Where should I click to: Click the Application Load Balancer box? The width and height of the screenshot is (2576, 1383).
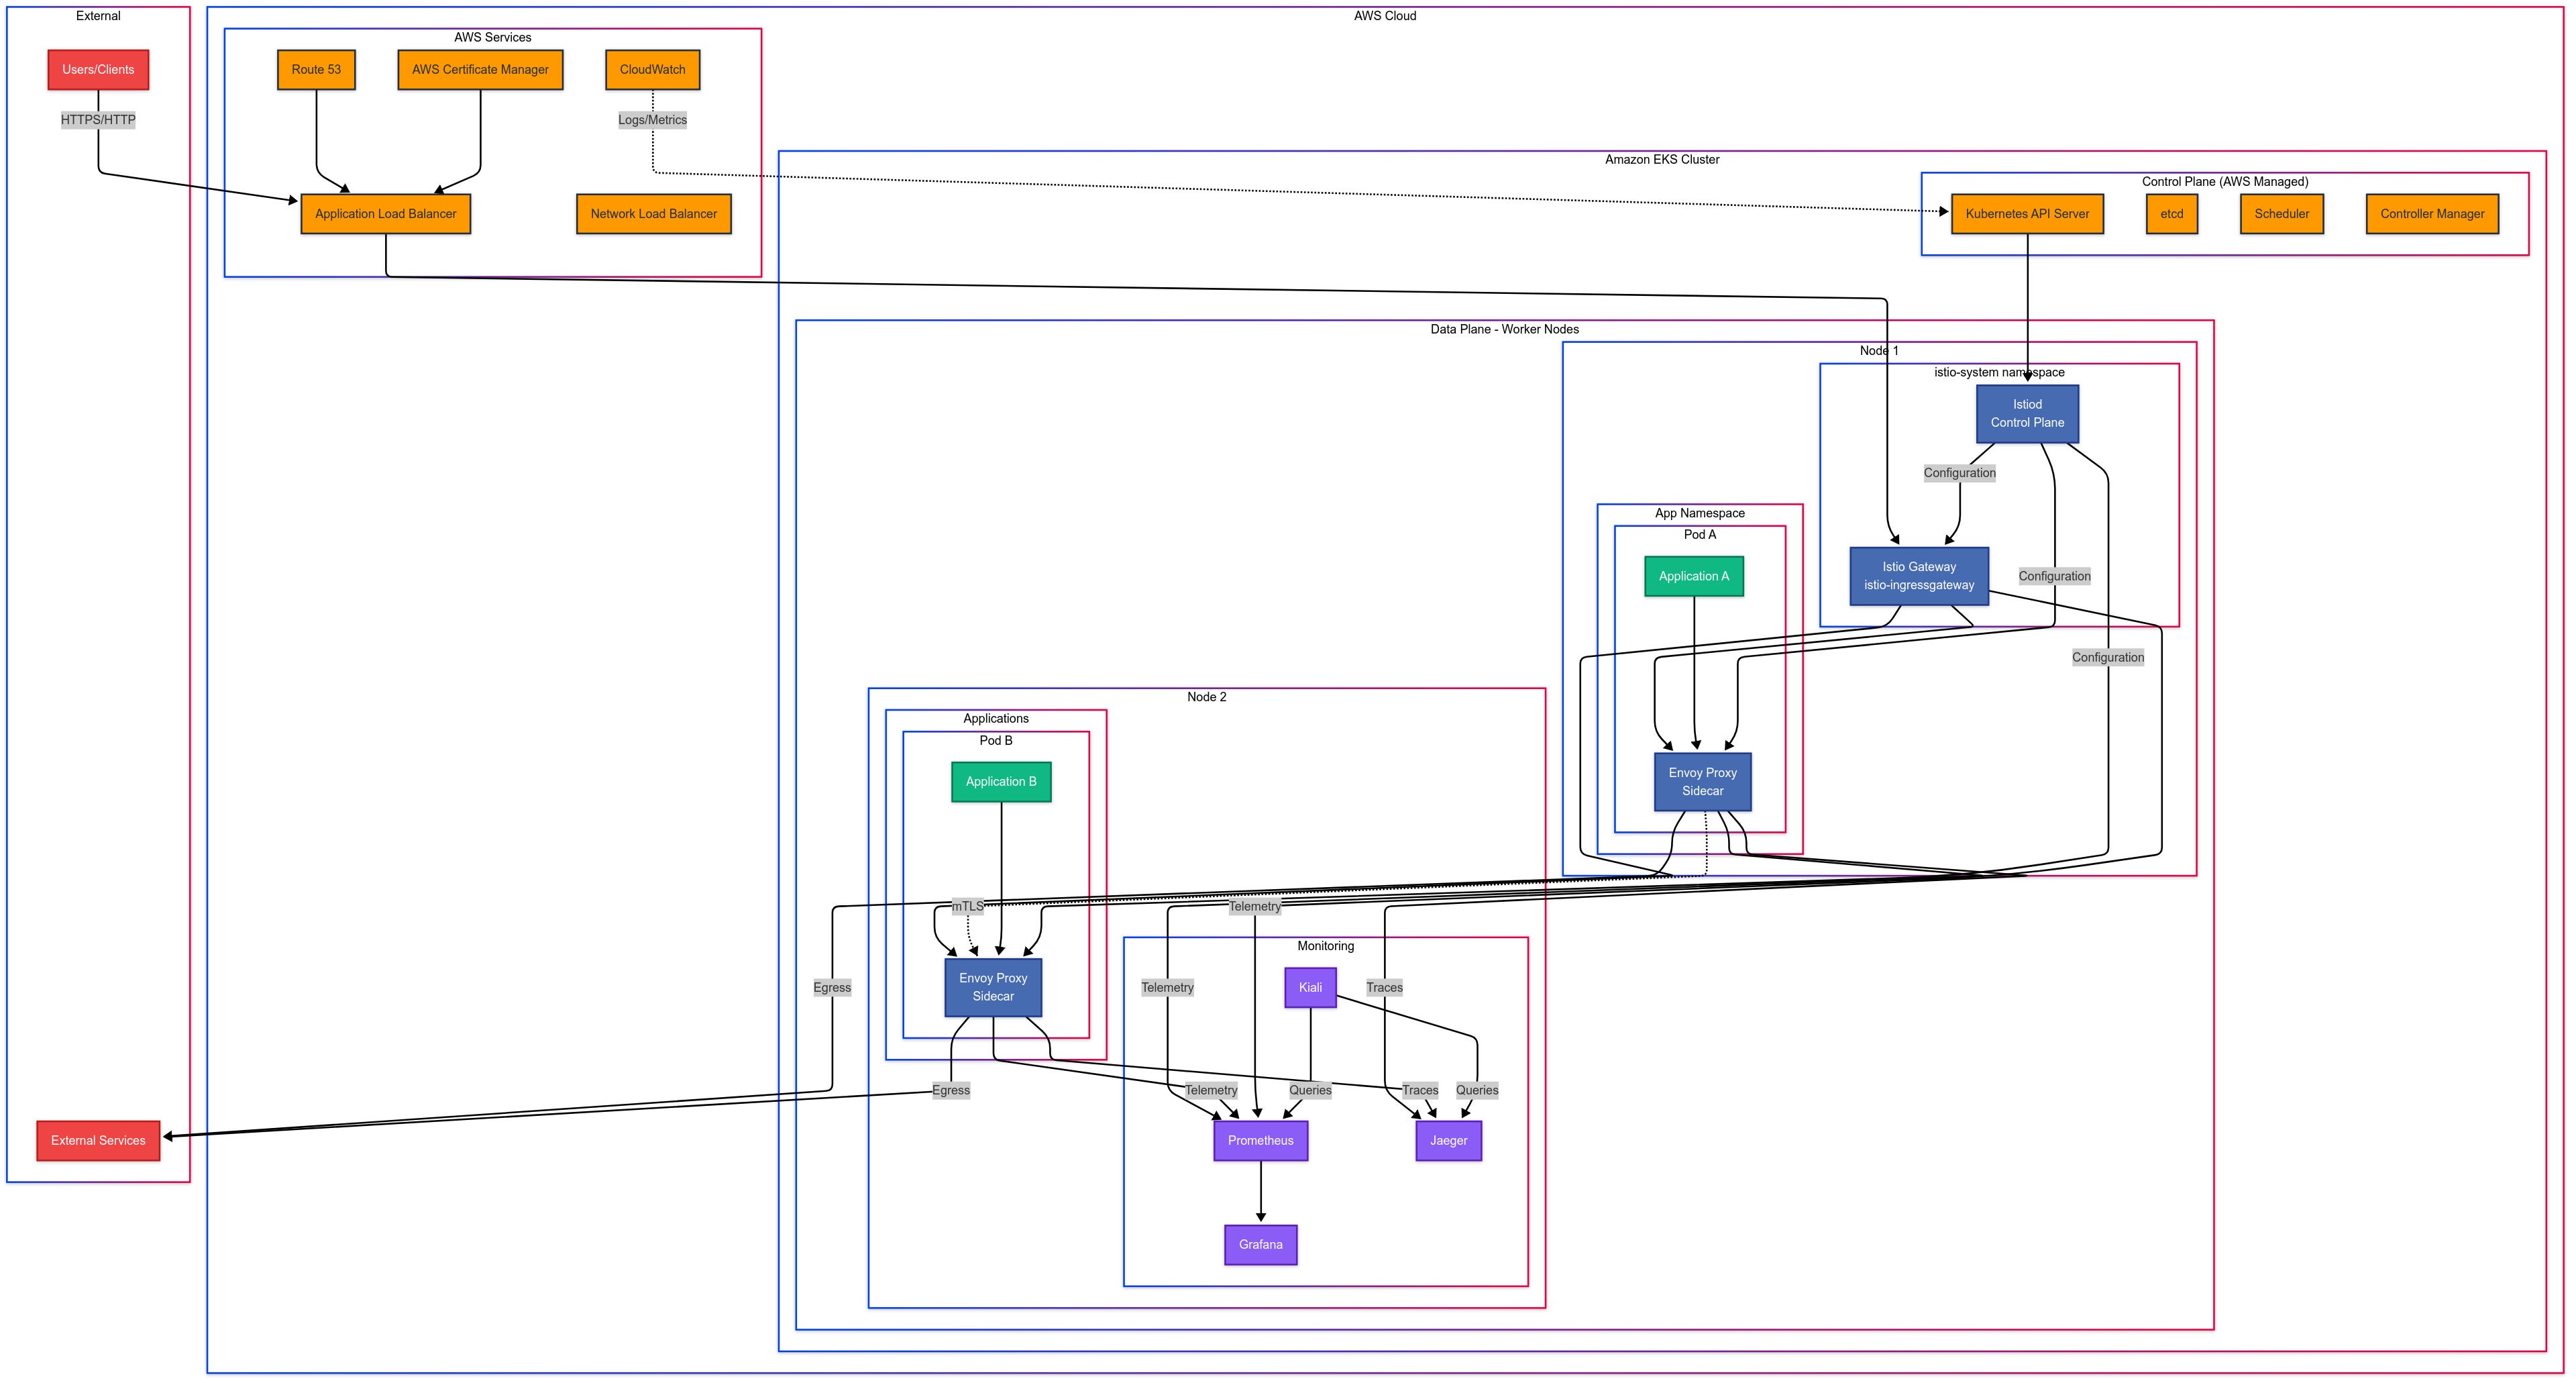[x=385, y=214]
